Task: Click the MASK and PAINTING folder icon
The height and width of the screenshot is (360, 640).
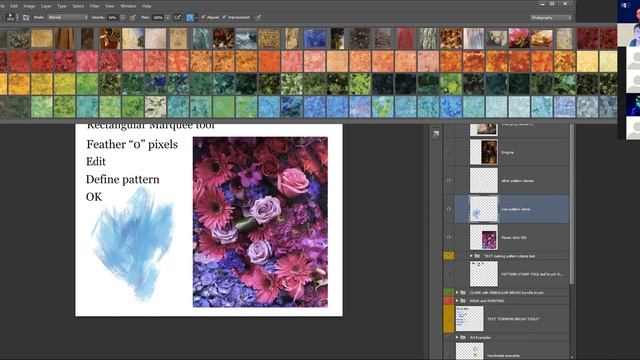Action: [x=463, y=301]
